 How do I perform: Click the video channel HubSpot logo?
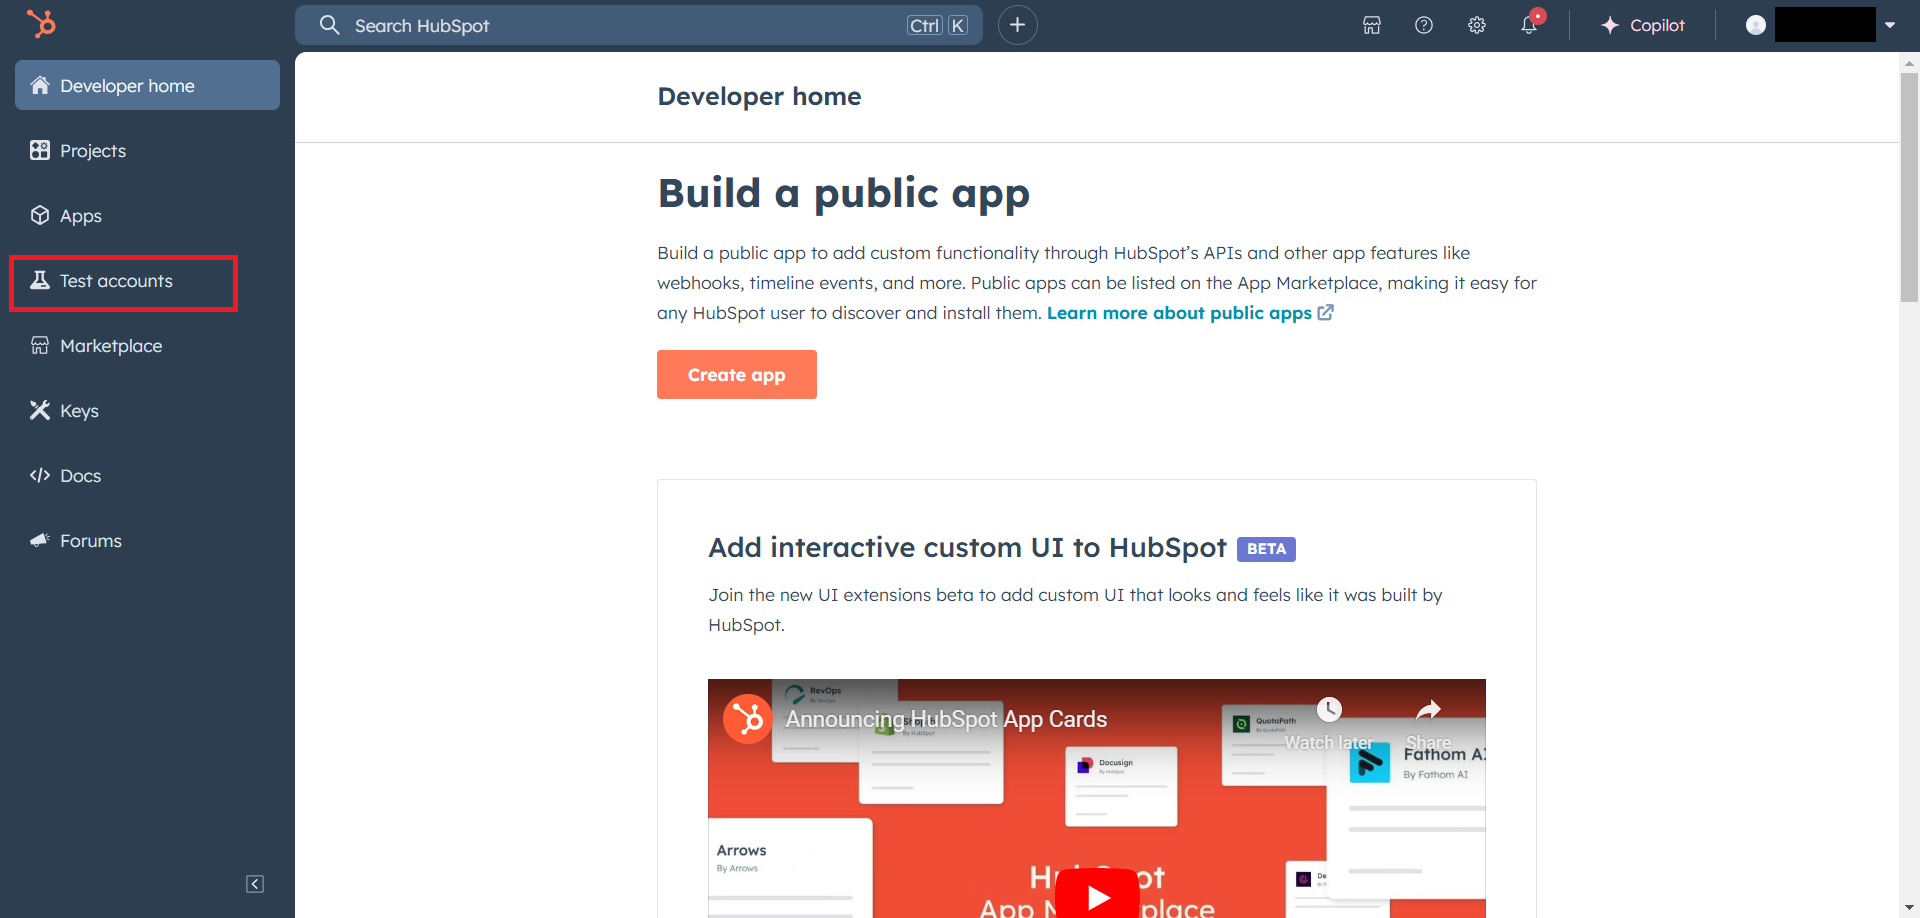coord(748,719)
